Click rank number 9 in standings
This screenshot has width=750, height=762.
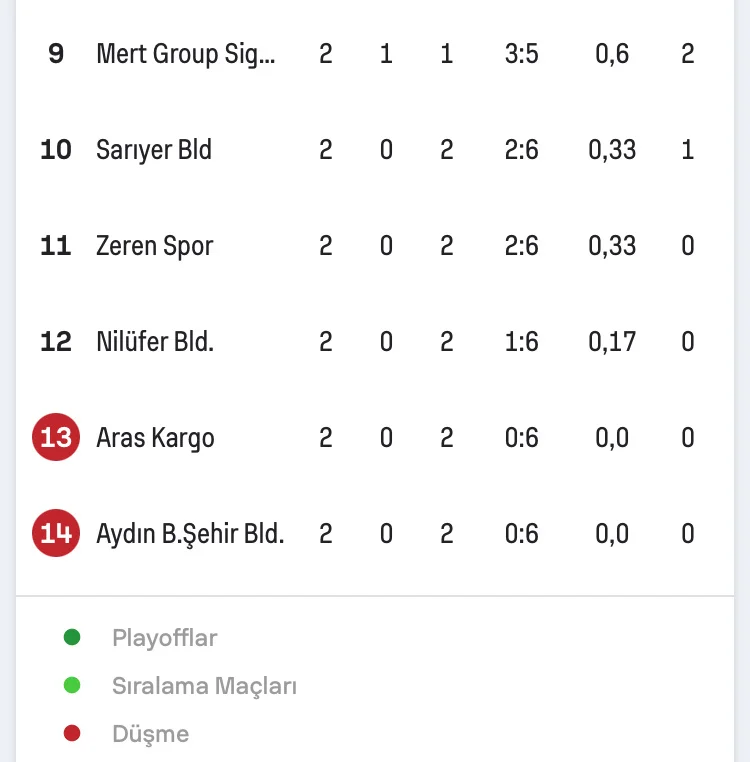56,54
